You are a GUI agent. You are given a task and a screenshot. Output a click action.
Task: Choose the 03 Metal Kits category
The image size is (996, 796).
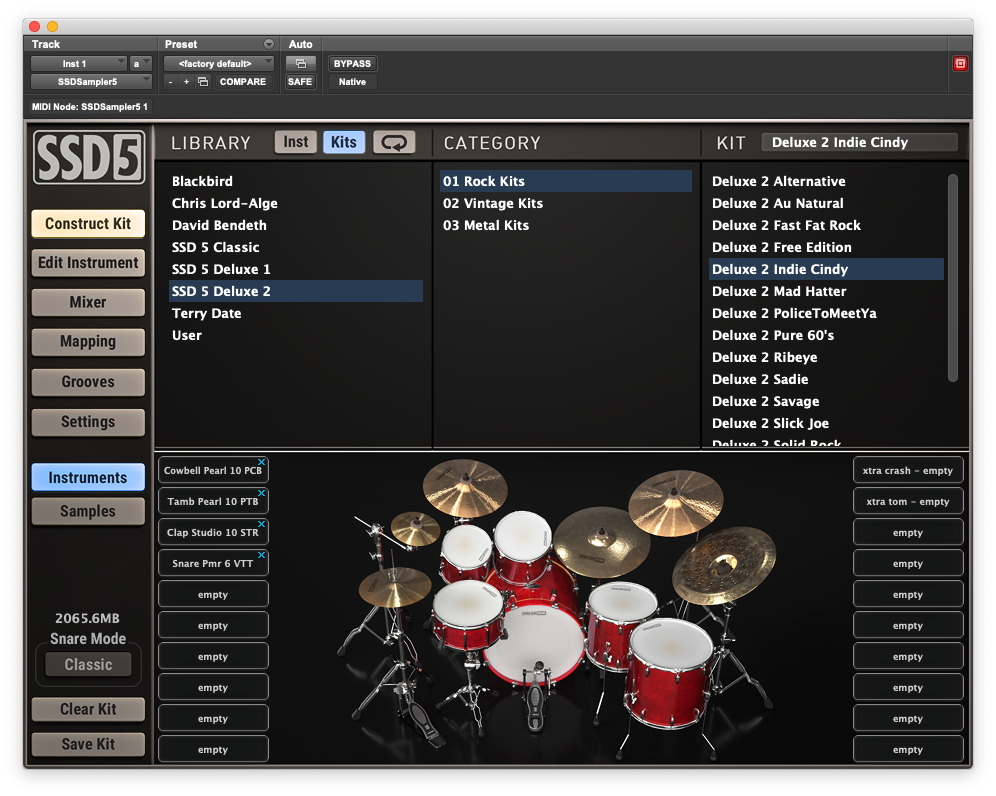(x=566, y=225)
